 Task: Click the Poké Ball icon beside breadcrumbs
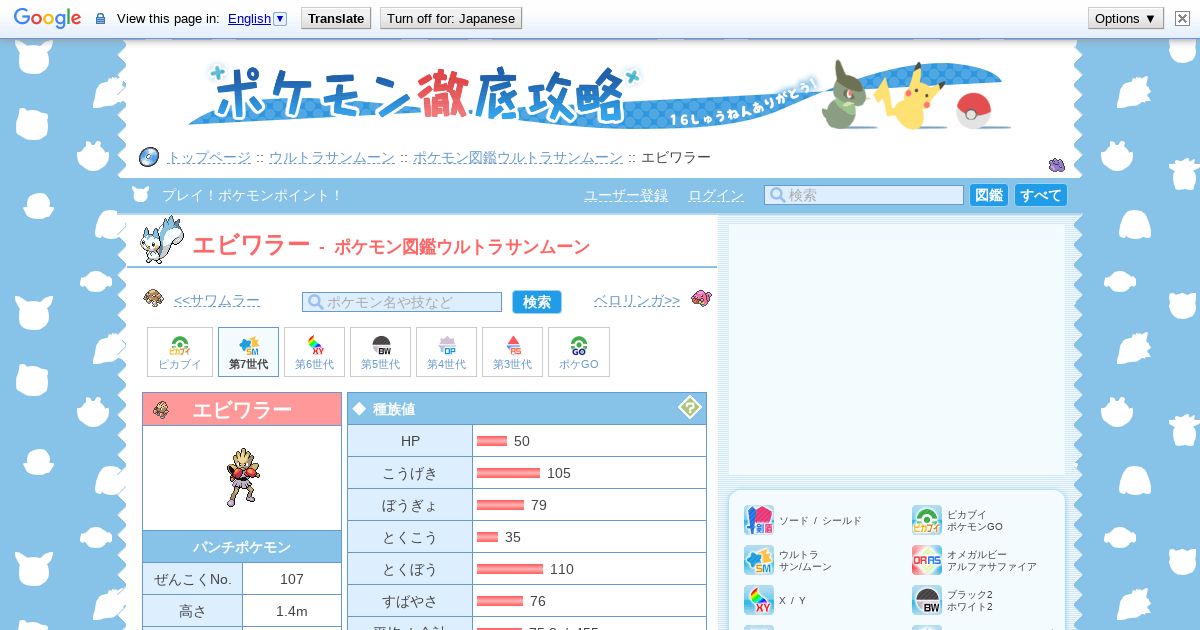(149, 157)
